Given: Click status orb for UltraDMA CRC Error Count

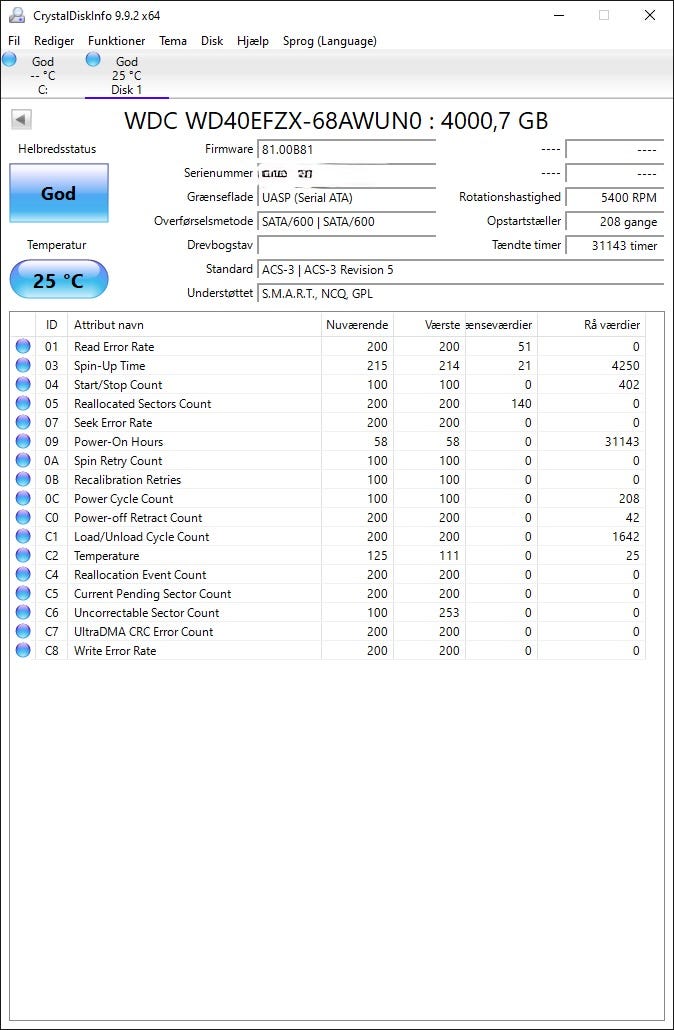Looking at the screenshot, I should (x=23, y=631).
